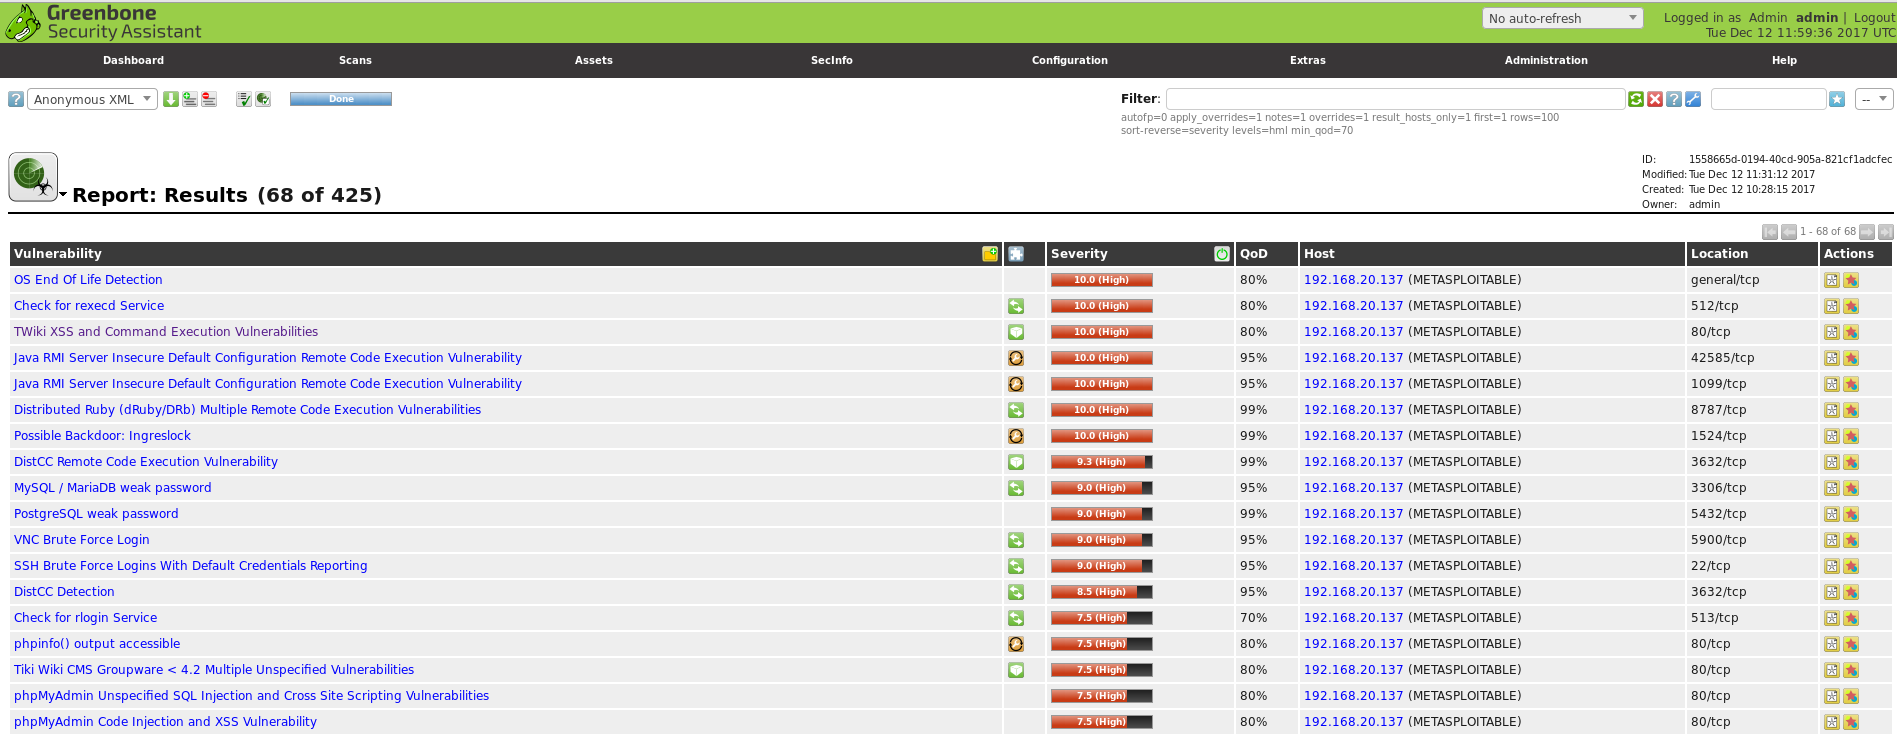The height and width of the screenshot is (736, 1897).
Task: Toggle the power icon in the Severity header
Action: click(1222, 254)
